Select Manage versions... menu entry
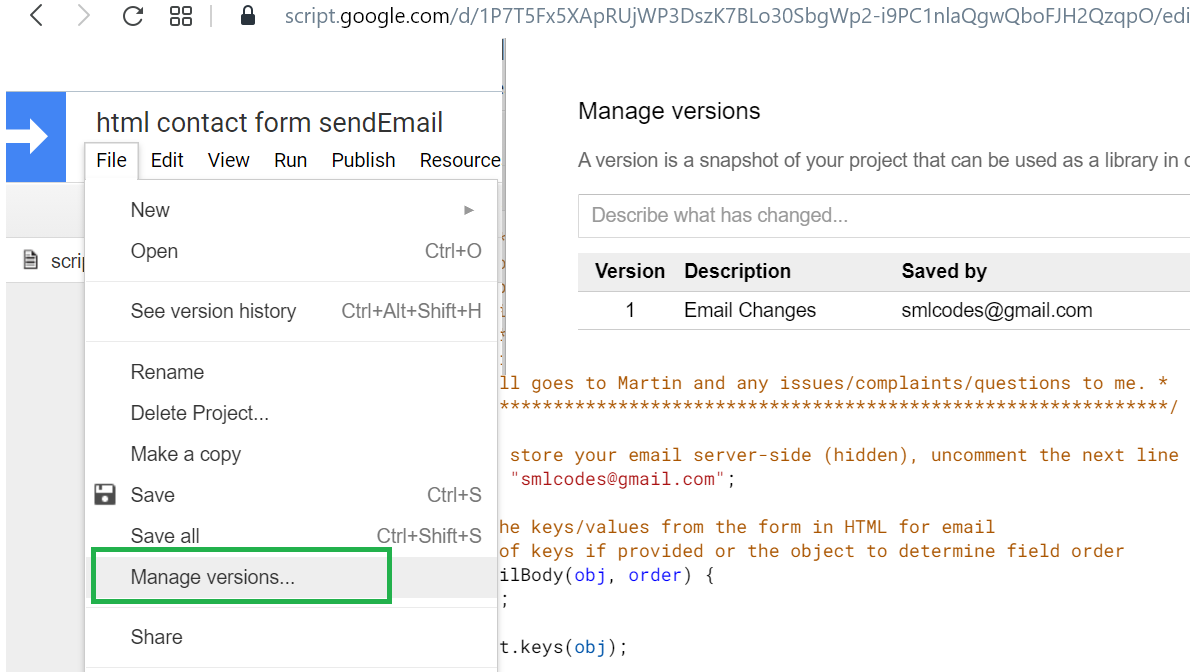 (212, 577)
